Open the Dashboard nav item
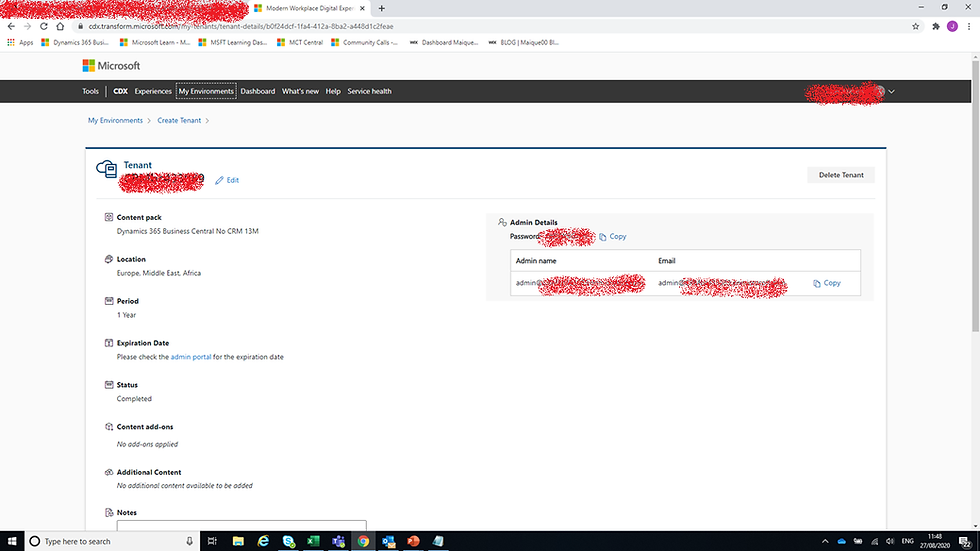 pos(258,91)
